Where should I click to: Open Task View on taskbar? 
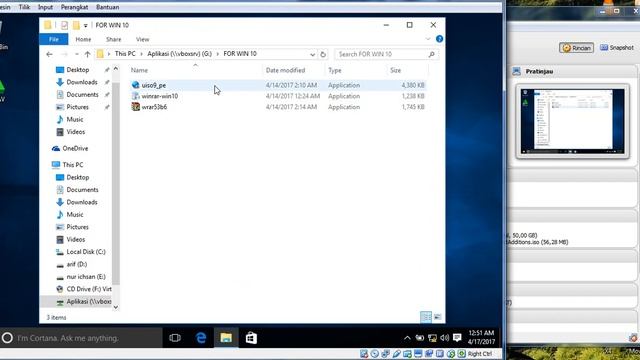point(175,338)
